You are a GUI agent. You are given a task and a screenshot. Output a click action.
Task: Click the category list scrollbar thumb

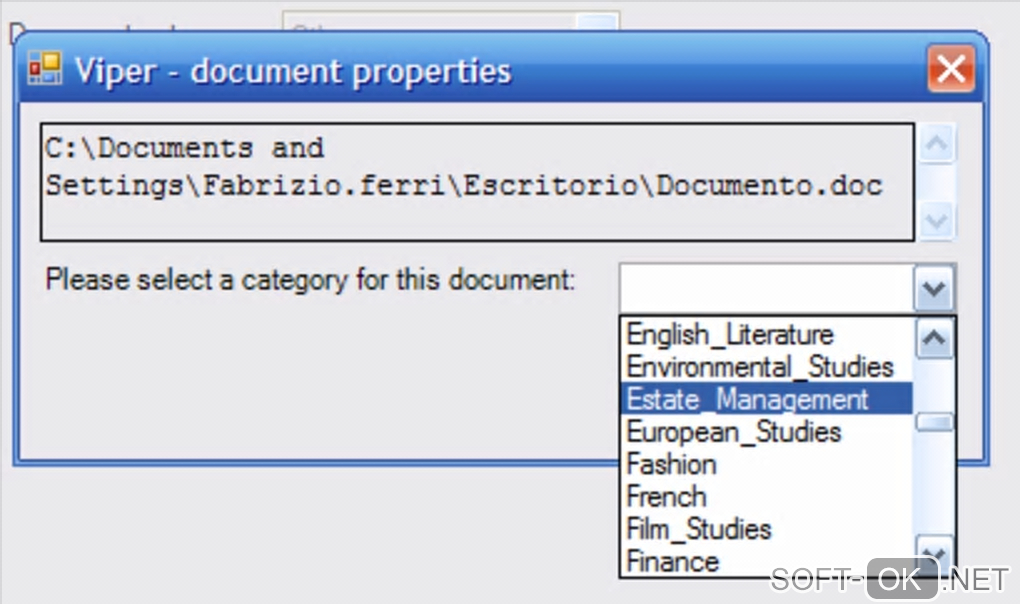click(935, 422)
